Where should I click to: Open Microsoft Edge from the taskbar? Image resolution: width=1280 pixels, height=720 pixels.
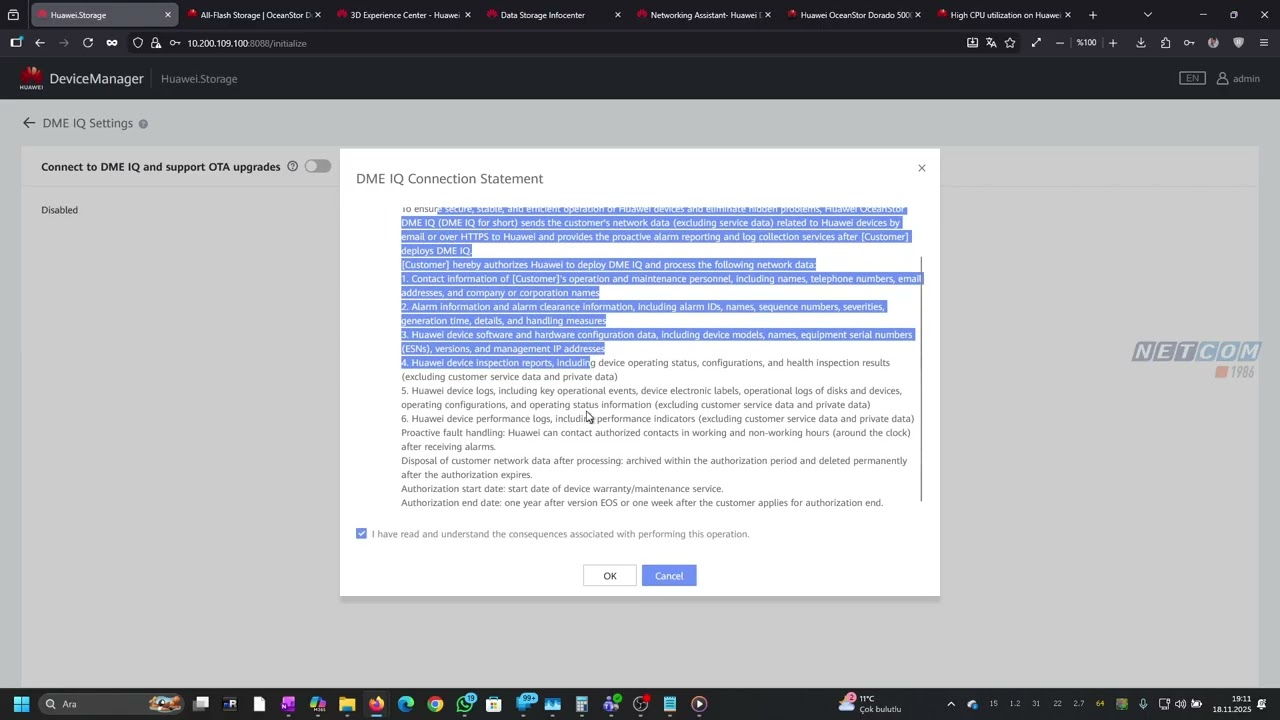pos(406,704)
